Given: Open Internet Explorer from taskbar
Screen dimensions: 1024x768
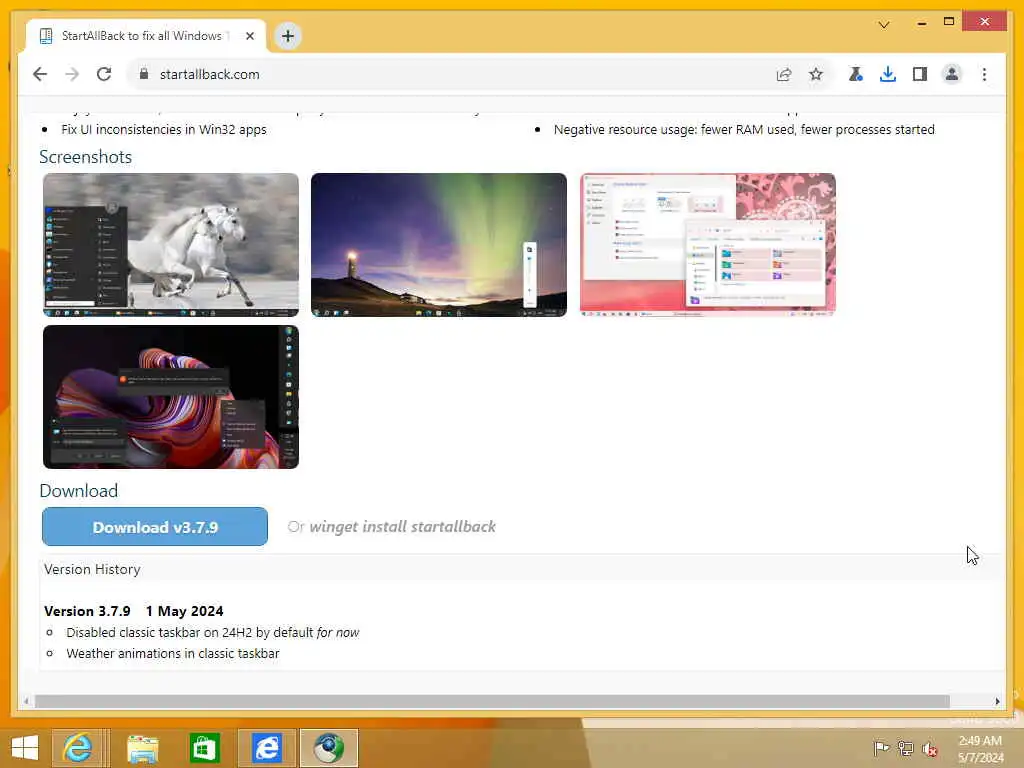Looking at the screenshot, I should [77, 748].
